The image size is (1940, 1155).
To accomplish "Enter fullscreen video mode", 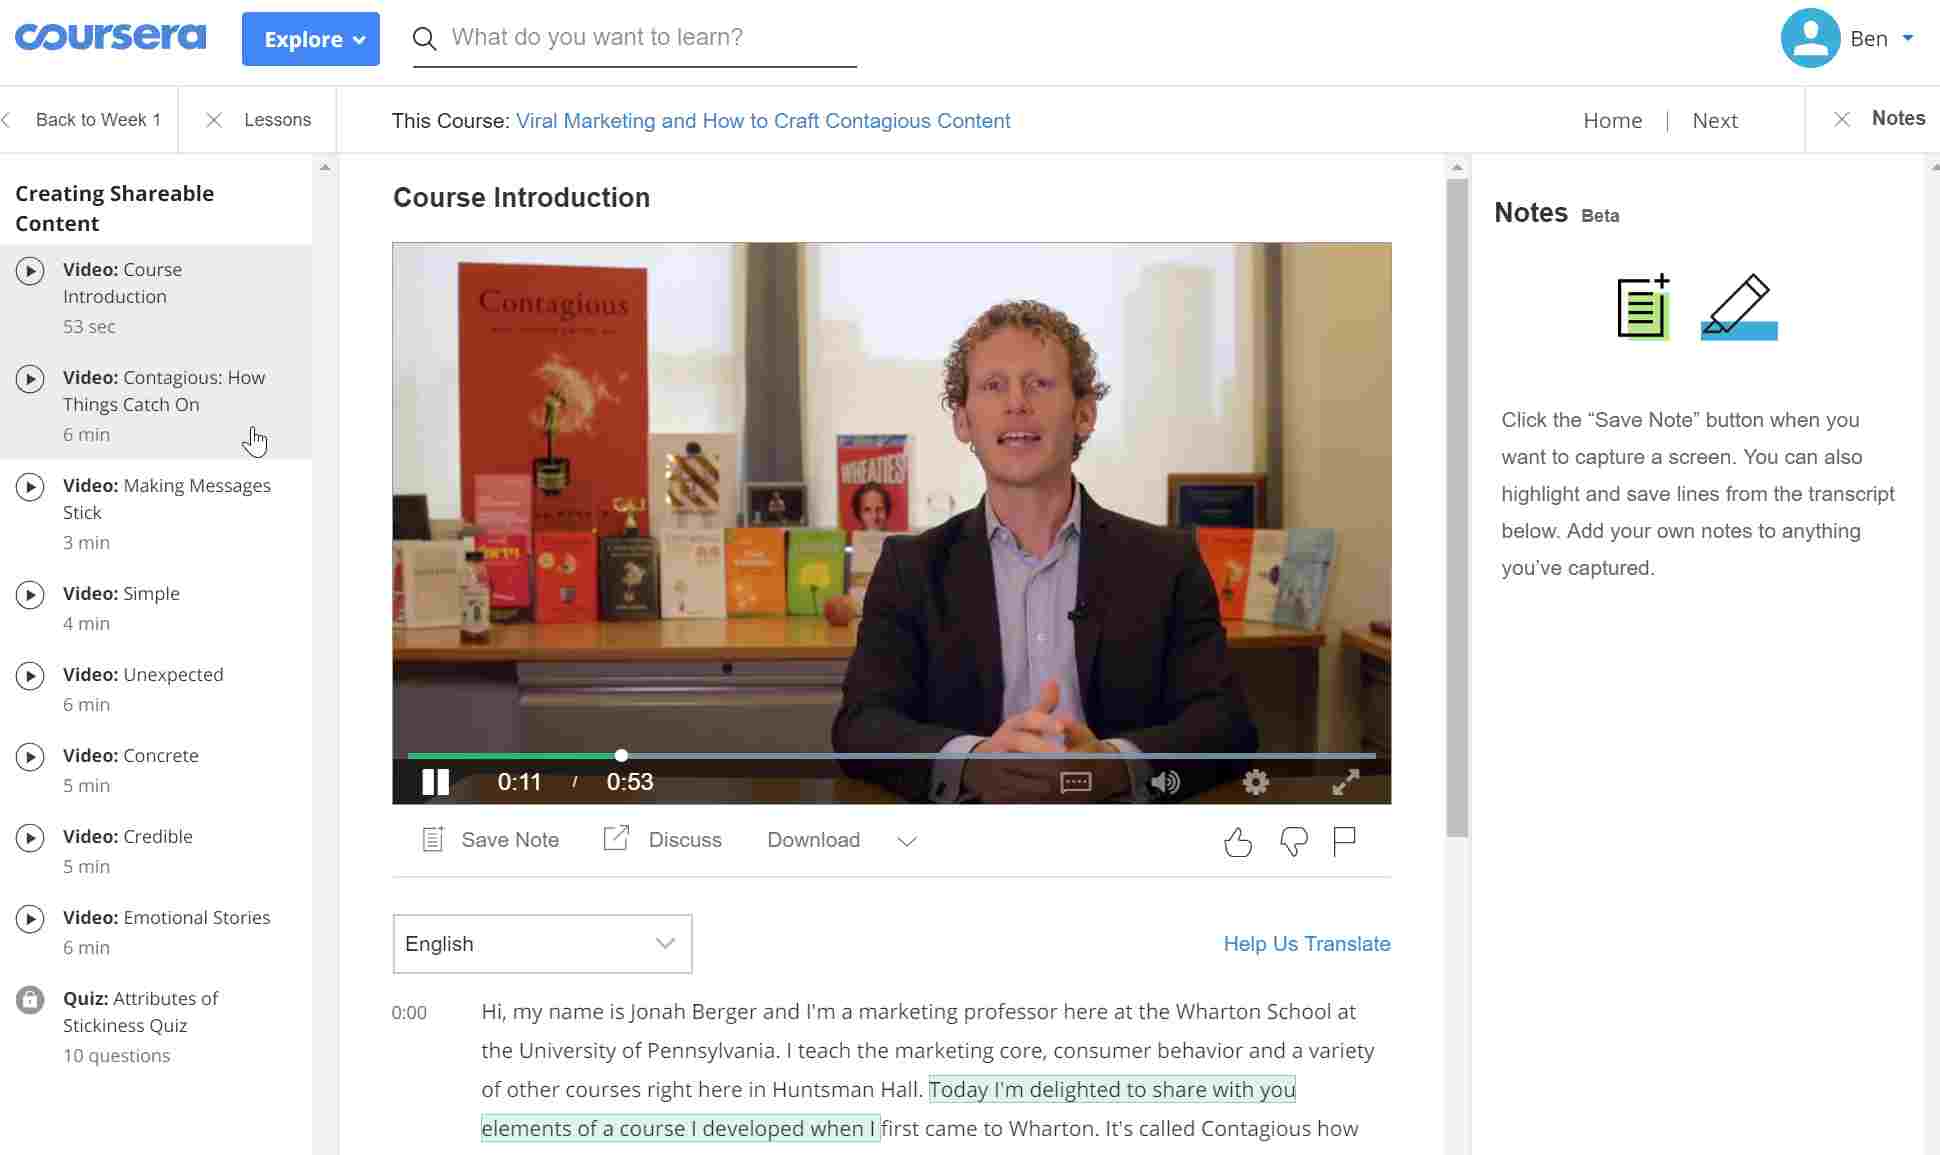I will point(1346,782).
